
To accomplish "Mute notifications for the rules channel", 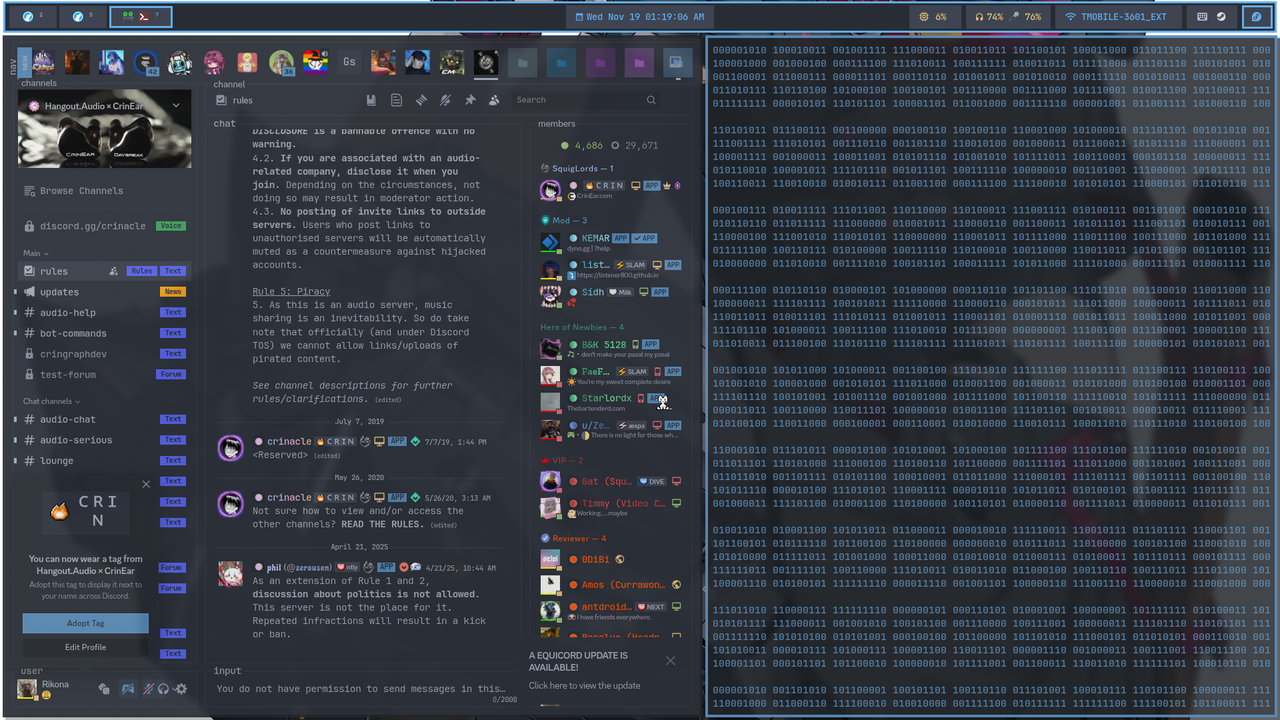I will coord(446,100).
